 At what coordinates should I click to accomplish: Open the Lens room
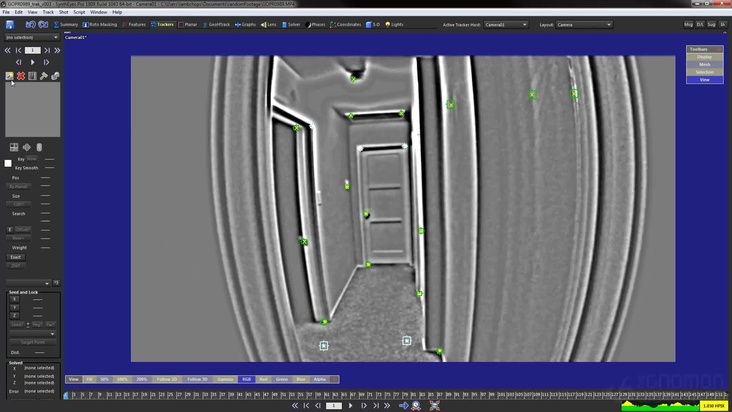(268, 24)
